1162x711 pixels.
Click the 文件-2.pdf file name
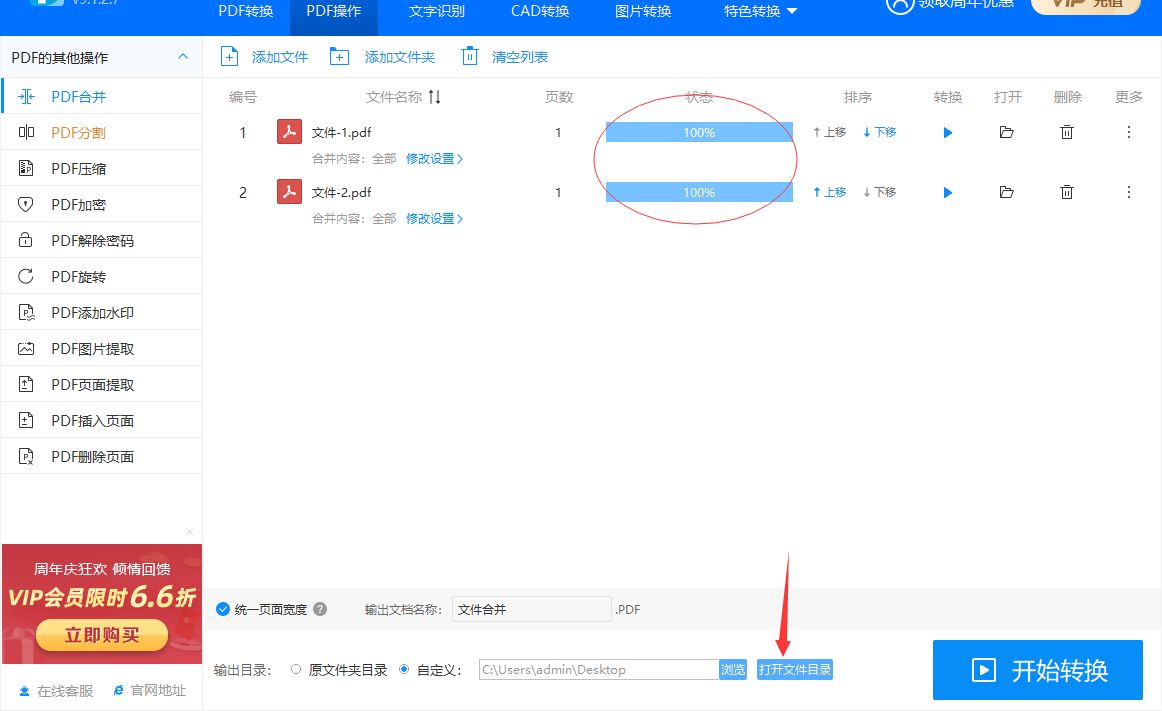[342, 193]
